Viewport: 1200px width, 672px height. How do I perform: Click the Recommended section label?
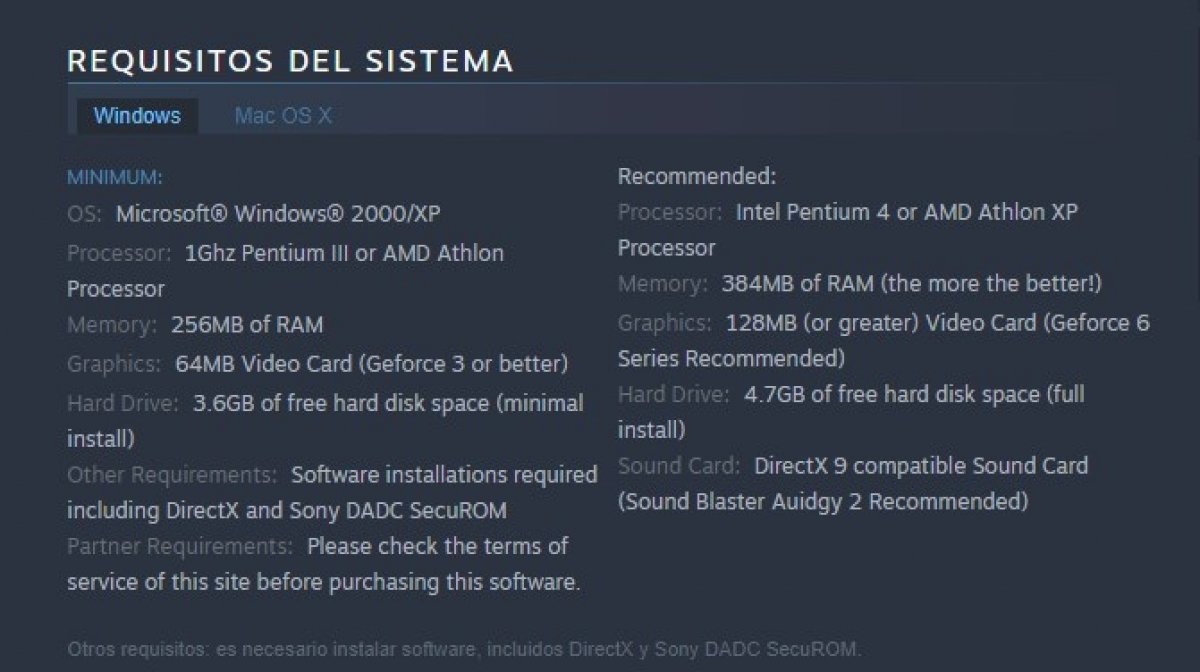point(697,177)
